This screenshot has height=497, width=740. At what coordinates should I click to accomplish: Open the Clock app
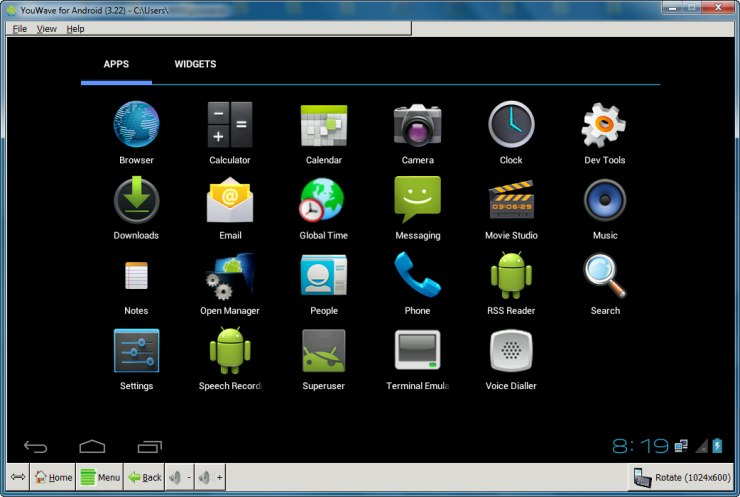(x=511, y=125)
